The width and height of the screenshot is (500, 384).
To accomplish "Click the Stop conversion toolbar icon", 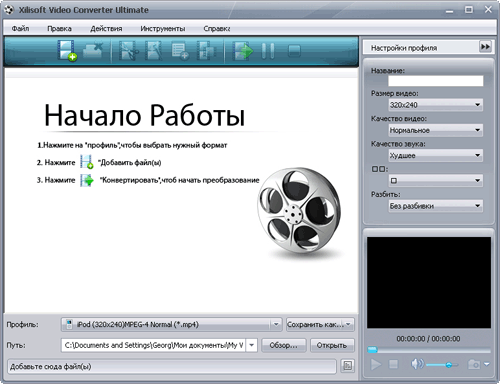I will pyautogui.click(x=294, y=51).
